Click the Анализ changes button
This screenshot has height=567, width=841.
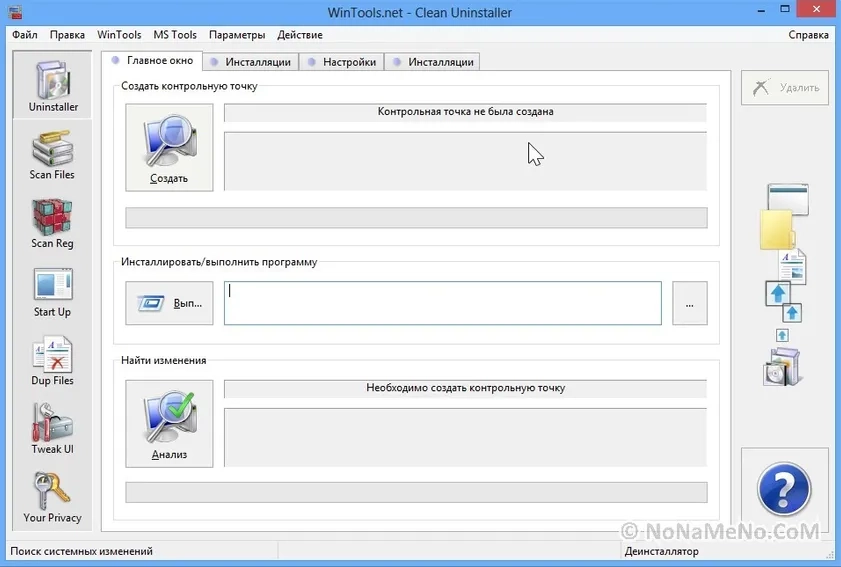(x=169, y=424)
